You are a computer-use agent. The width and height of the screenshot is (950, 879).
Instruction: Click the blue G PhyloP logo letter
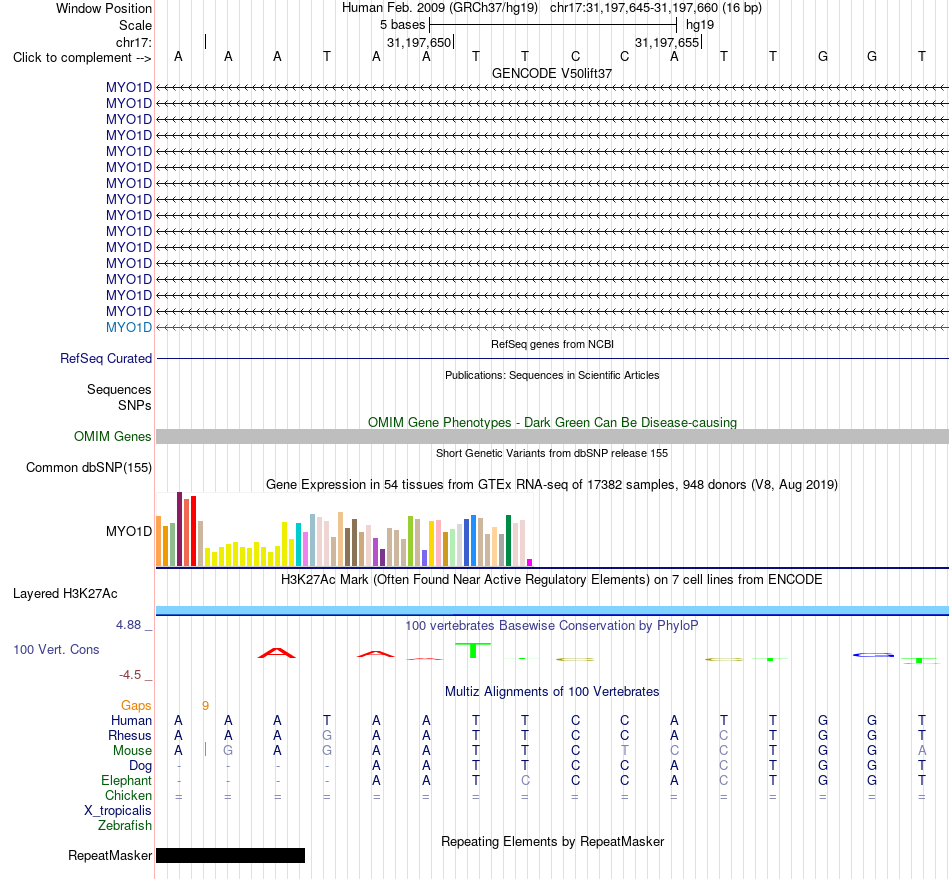873,655
